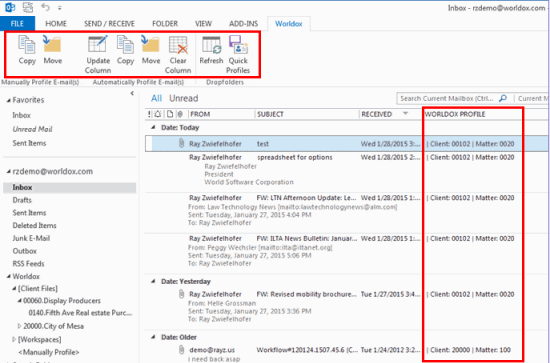Sort by the Attachment paperclip column header
The height and width of the screenshot is (363, 550).
coord(180,114)
